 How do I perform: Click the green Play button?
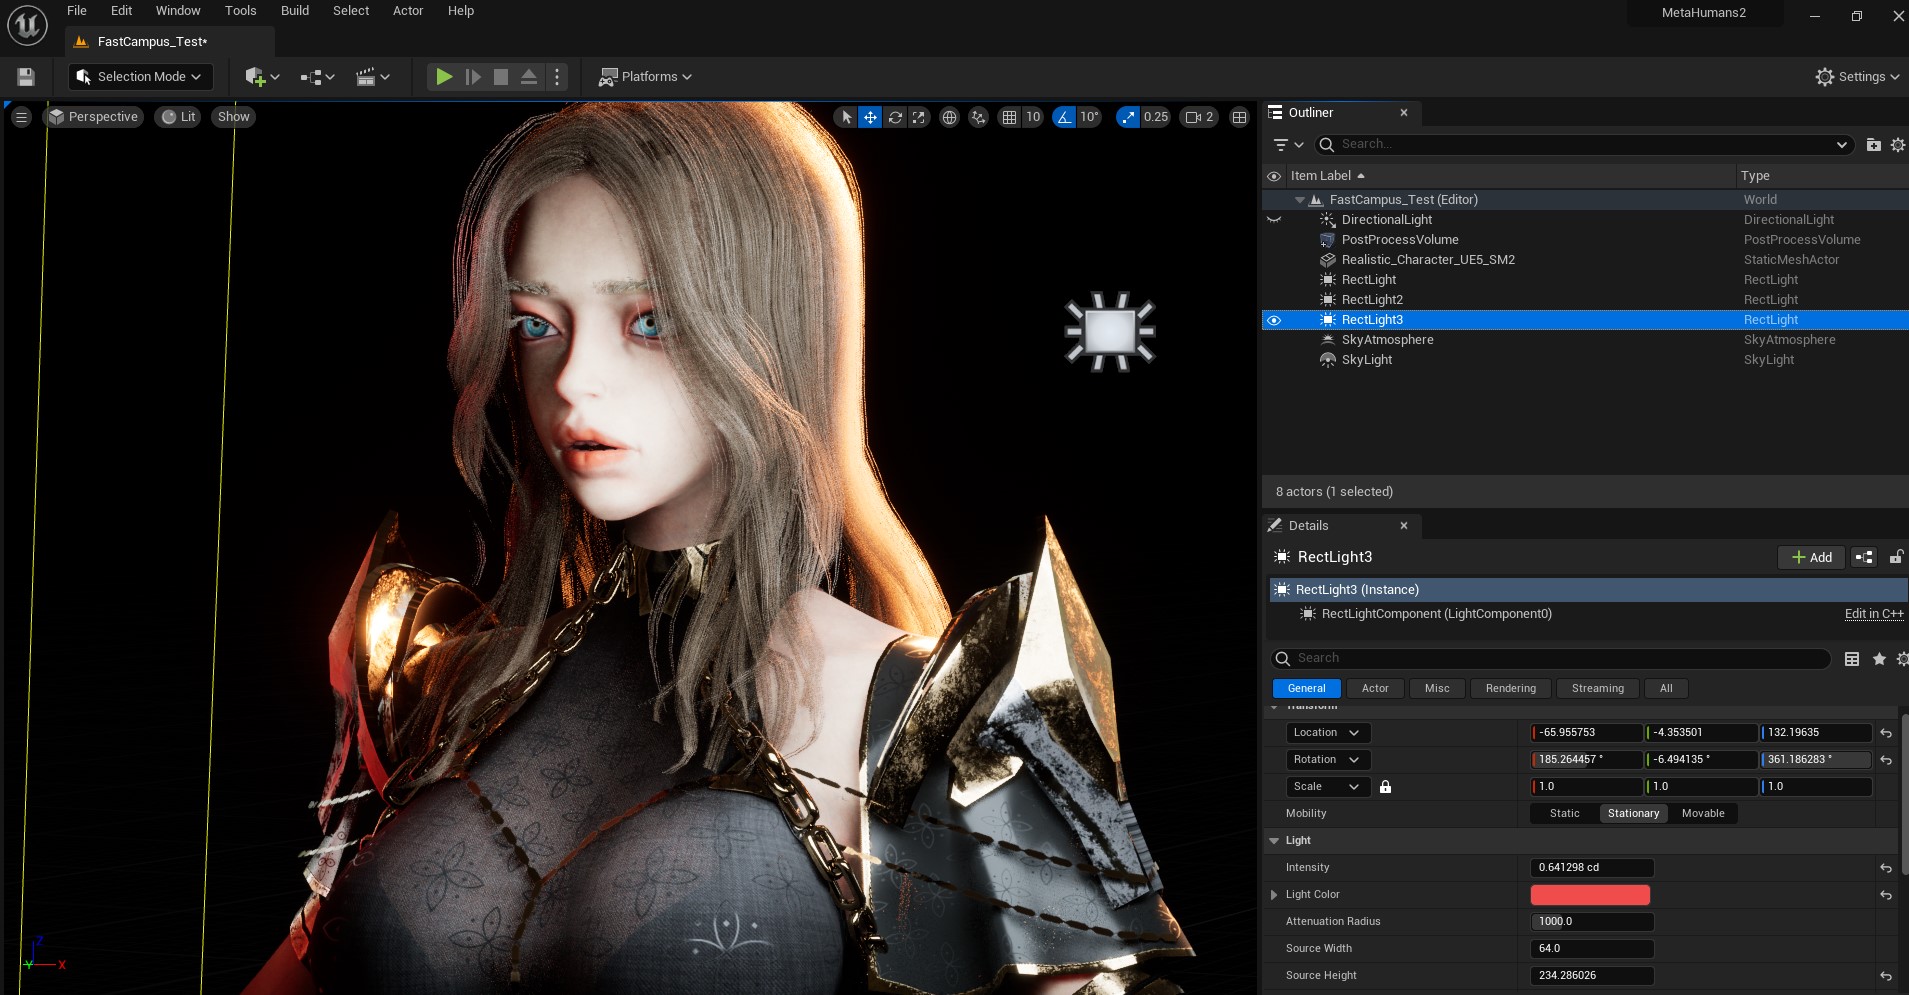(x=444, y=77)
